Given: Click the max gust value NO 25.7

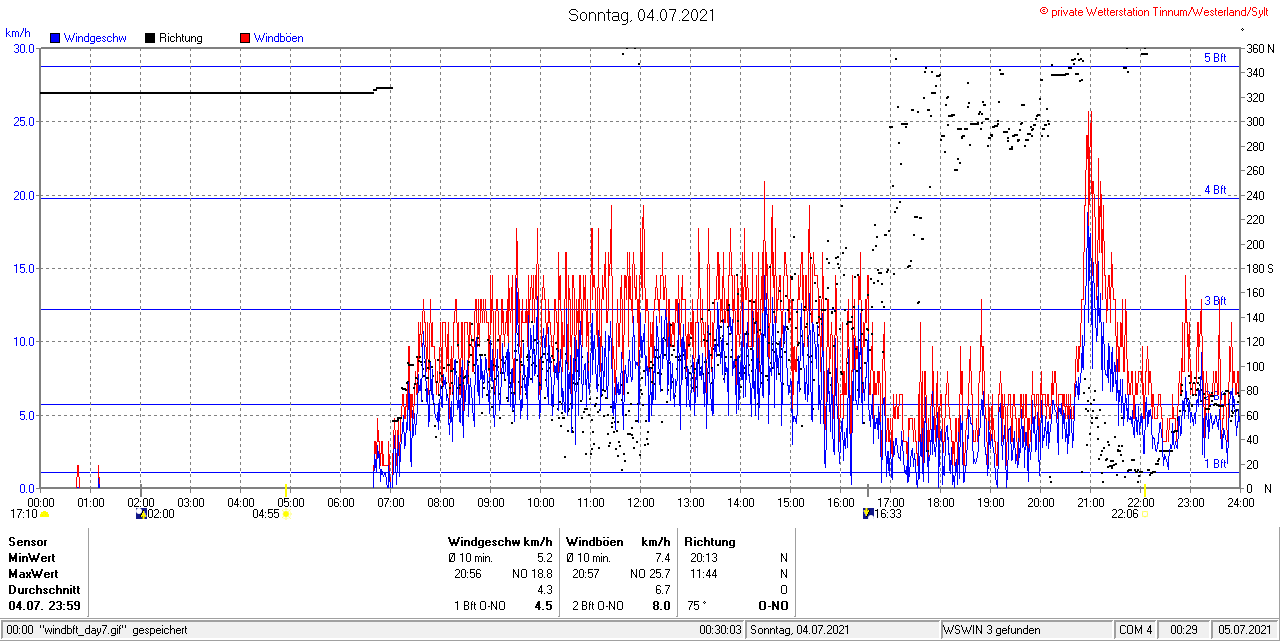Looking at the screenshot, I should click(x=650, y=574).
